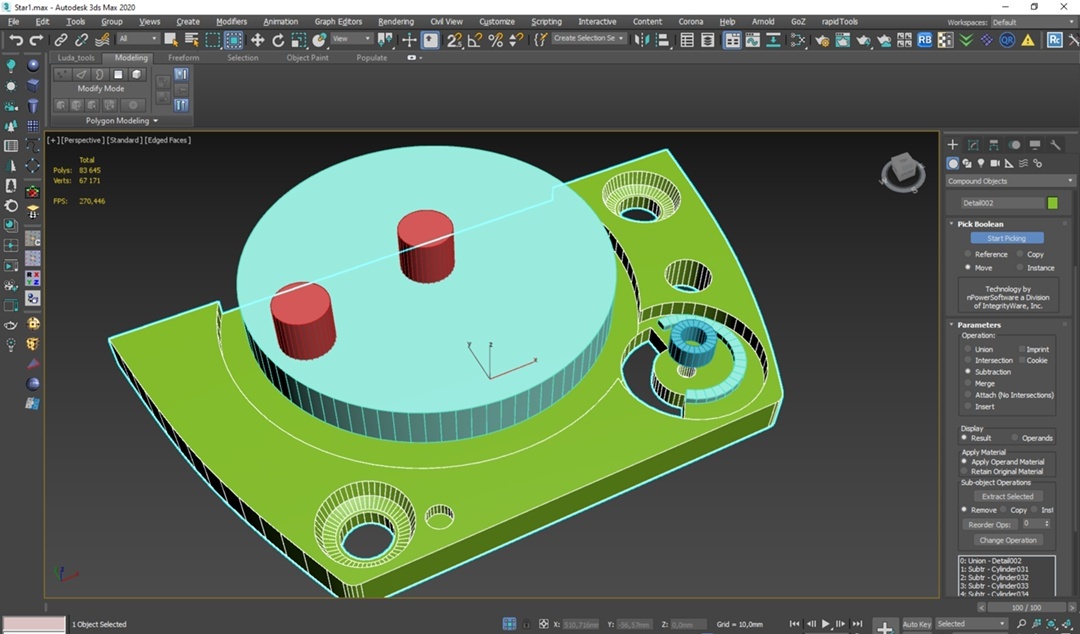Image resolution: width=1080 pixels, height=634 pixels.
Task: Click the Undo arrow icon
Action: [15, 40]
